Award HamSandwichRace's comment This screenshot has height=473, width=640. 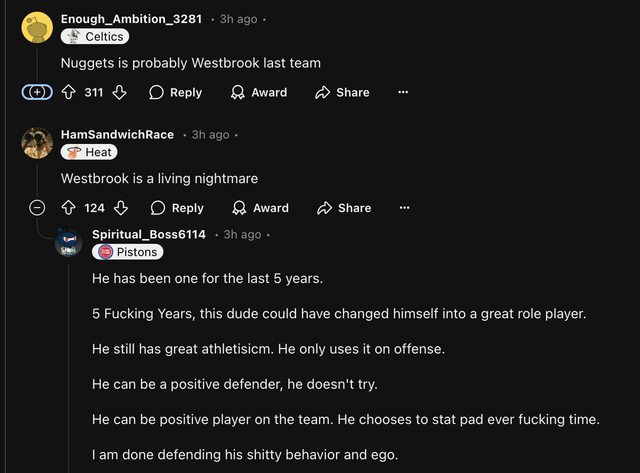pyautogui.click(x=260, y=208)
